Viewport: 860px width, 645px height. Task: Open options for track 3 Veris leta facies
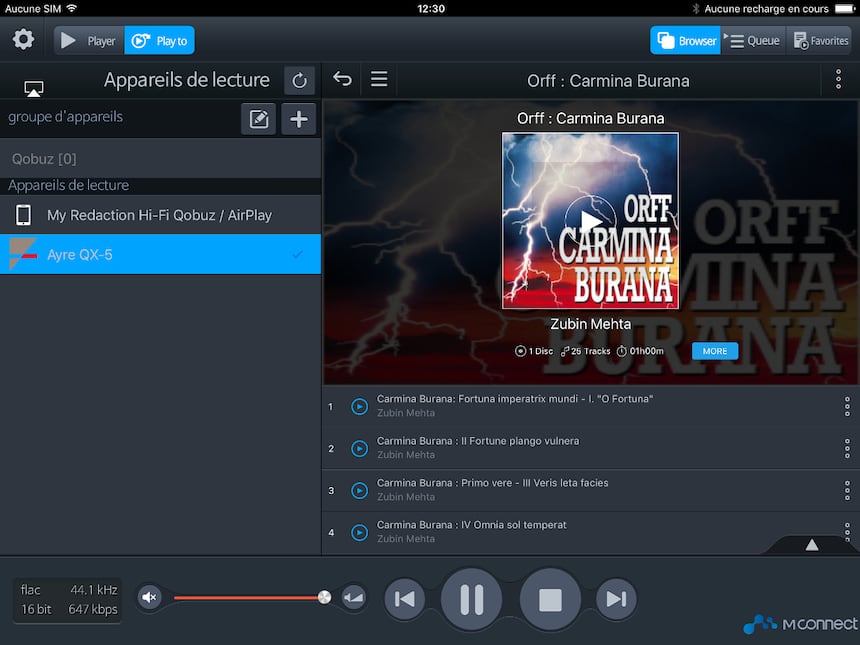[x=847, y=490]
